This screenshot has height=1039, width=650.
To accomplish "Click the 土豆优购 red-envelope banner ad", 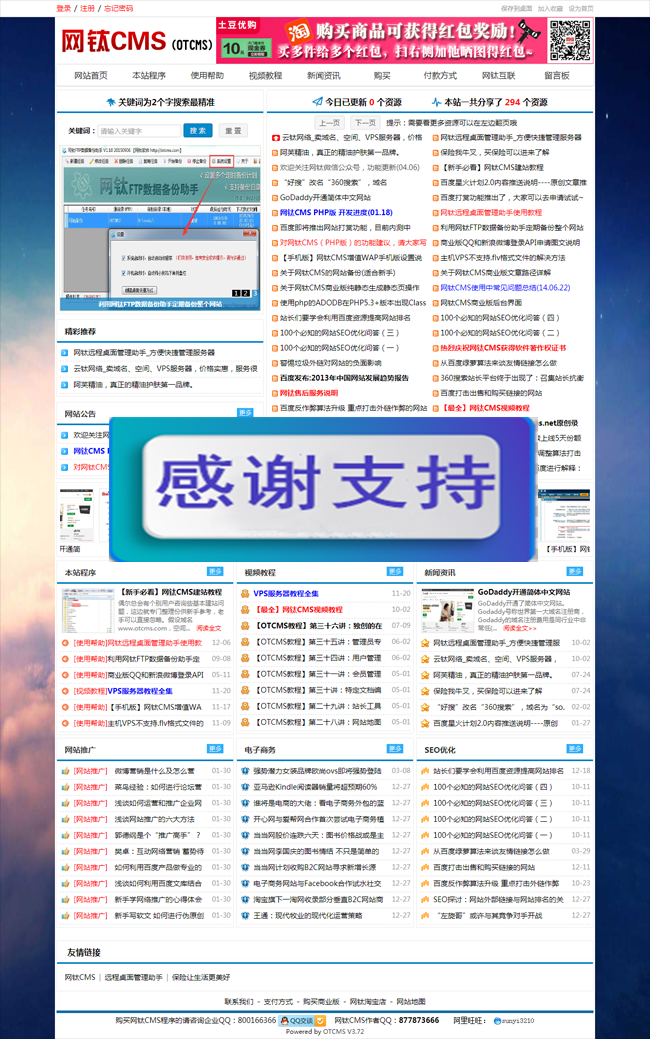I will pyautogui.click(x=381, y=40).
